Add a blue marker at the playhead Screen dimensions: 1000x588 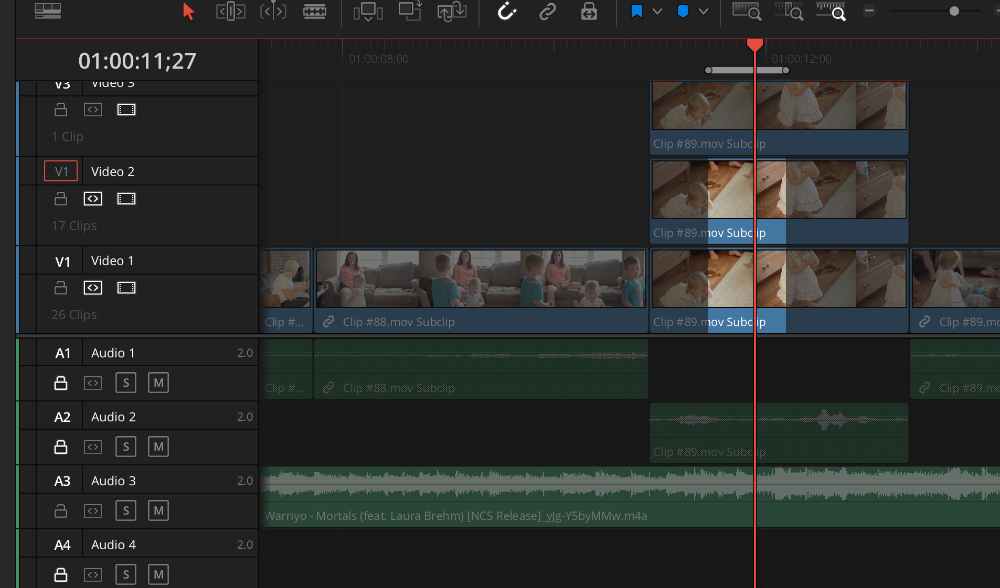(x=683, y=11)
